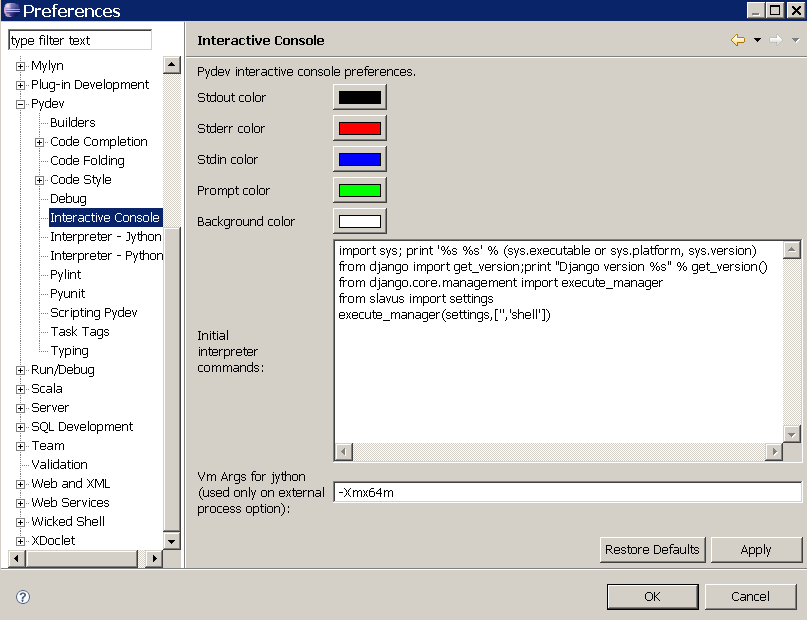Screen dimensions: 807x620
Task: Open the help question mark icon
Action: point(23,597)
